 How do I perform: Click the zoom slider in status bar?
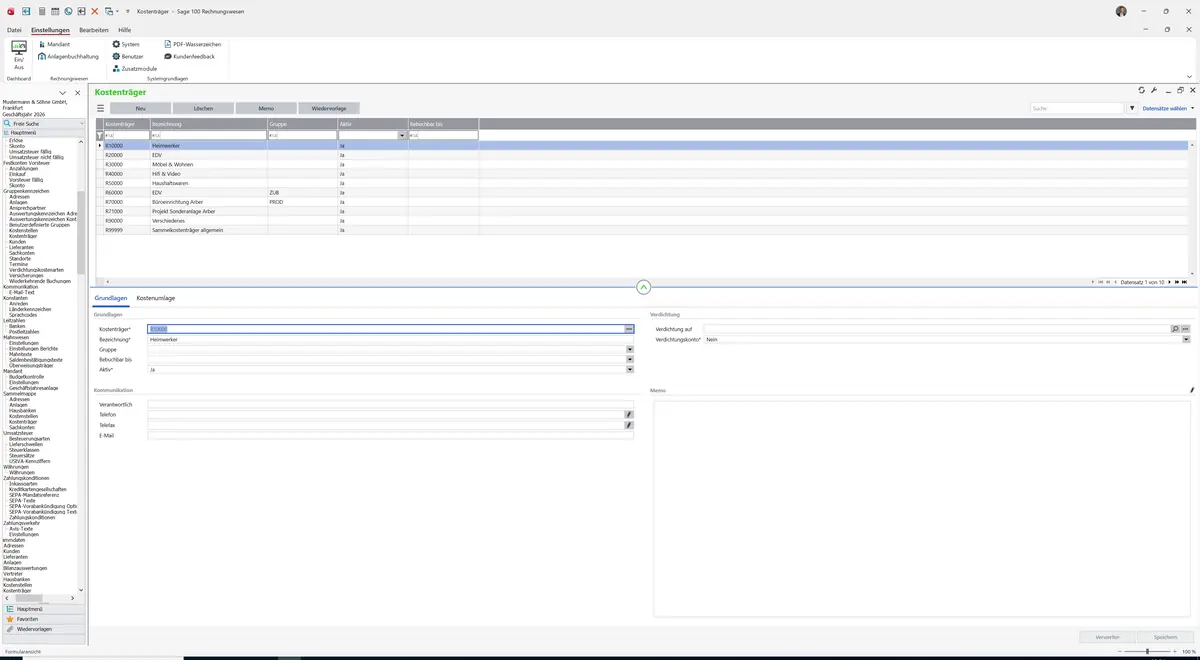pyautogui.click(x=1147, y=651)
